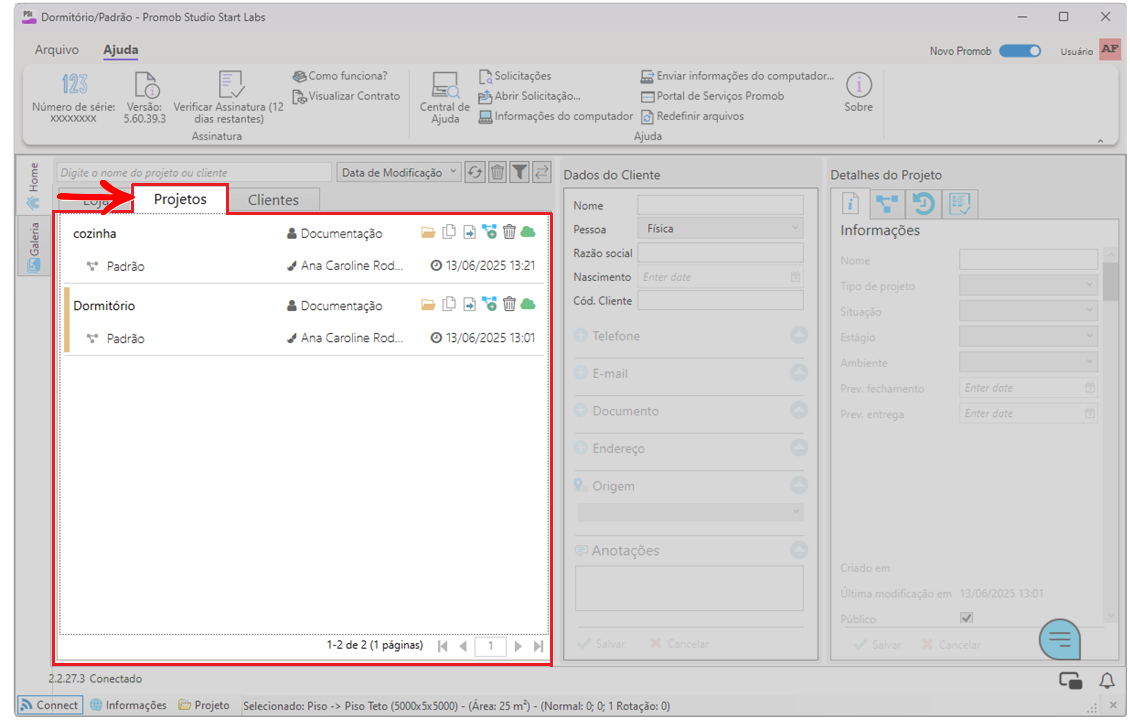
Task: Open folder icon for cozinha project
Action: tap(428, 232)
